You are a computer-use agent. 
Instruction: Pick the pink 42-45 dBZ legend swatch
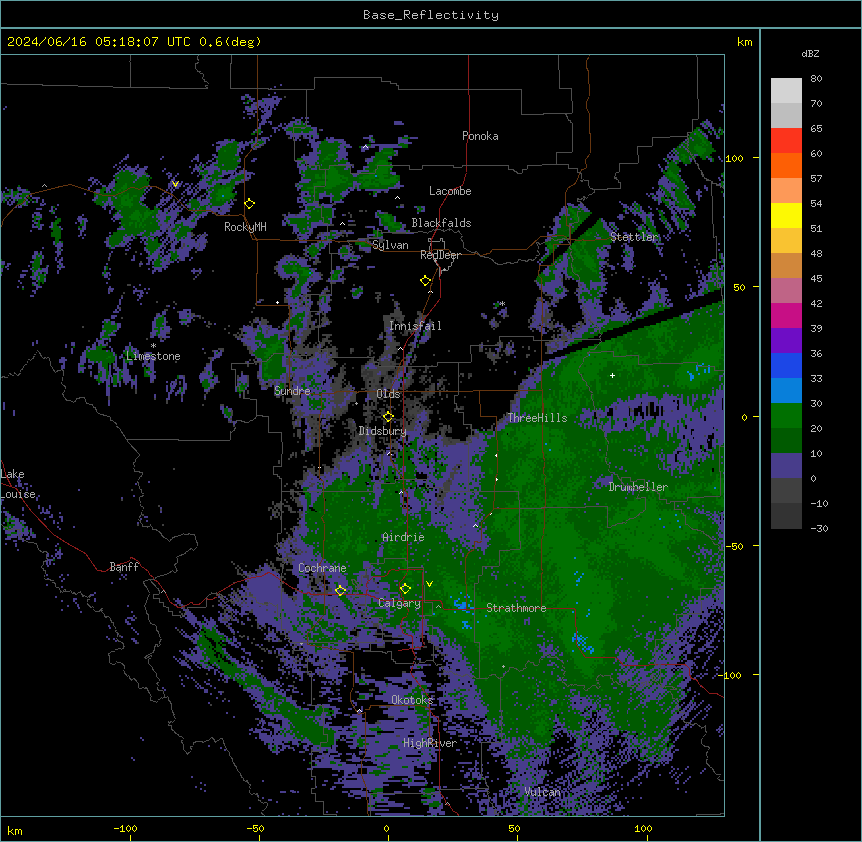[786, 291]
